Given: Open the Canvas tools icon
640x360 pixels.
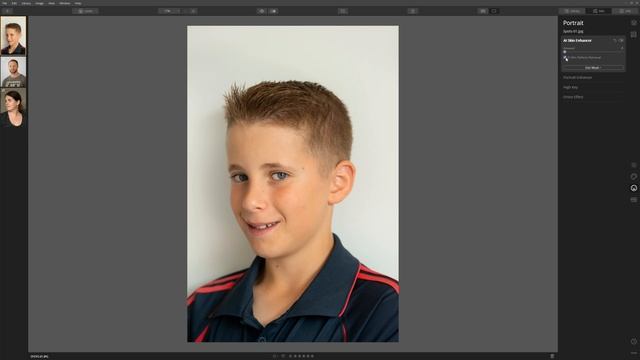Looking at the screenshot, I should [633, 35].
